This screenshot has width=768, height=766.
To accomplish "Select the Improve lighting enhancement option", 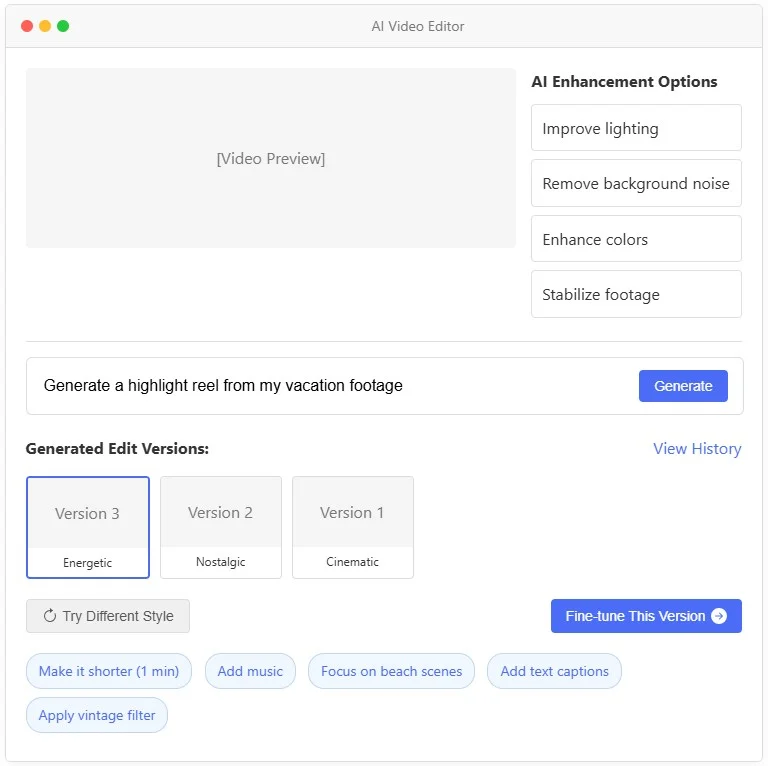I will pyautogui.click(x=636, y=128).
